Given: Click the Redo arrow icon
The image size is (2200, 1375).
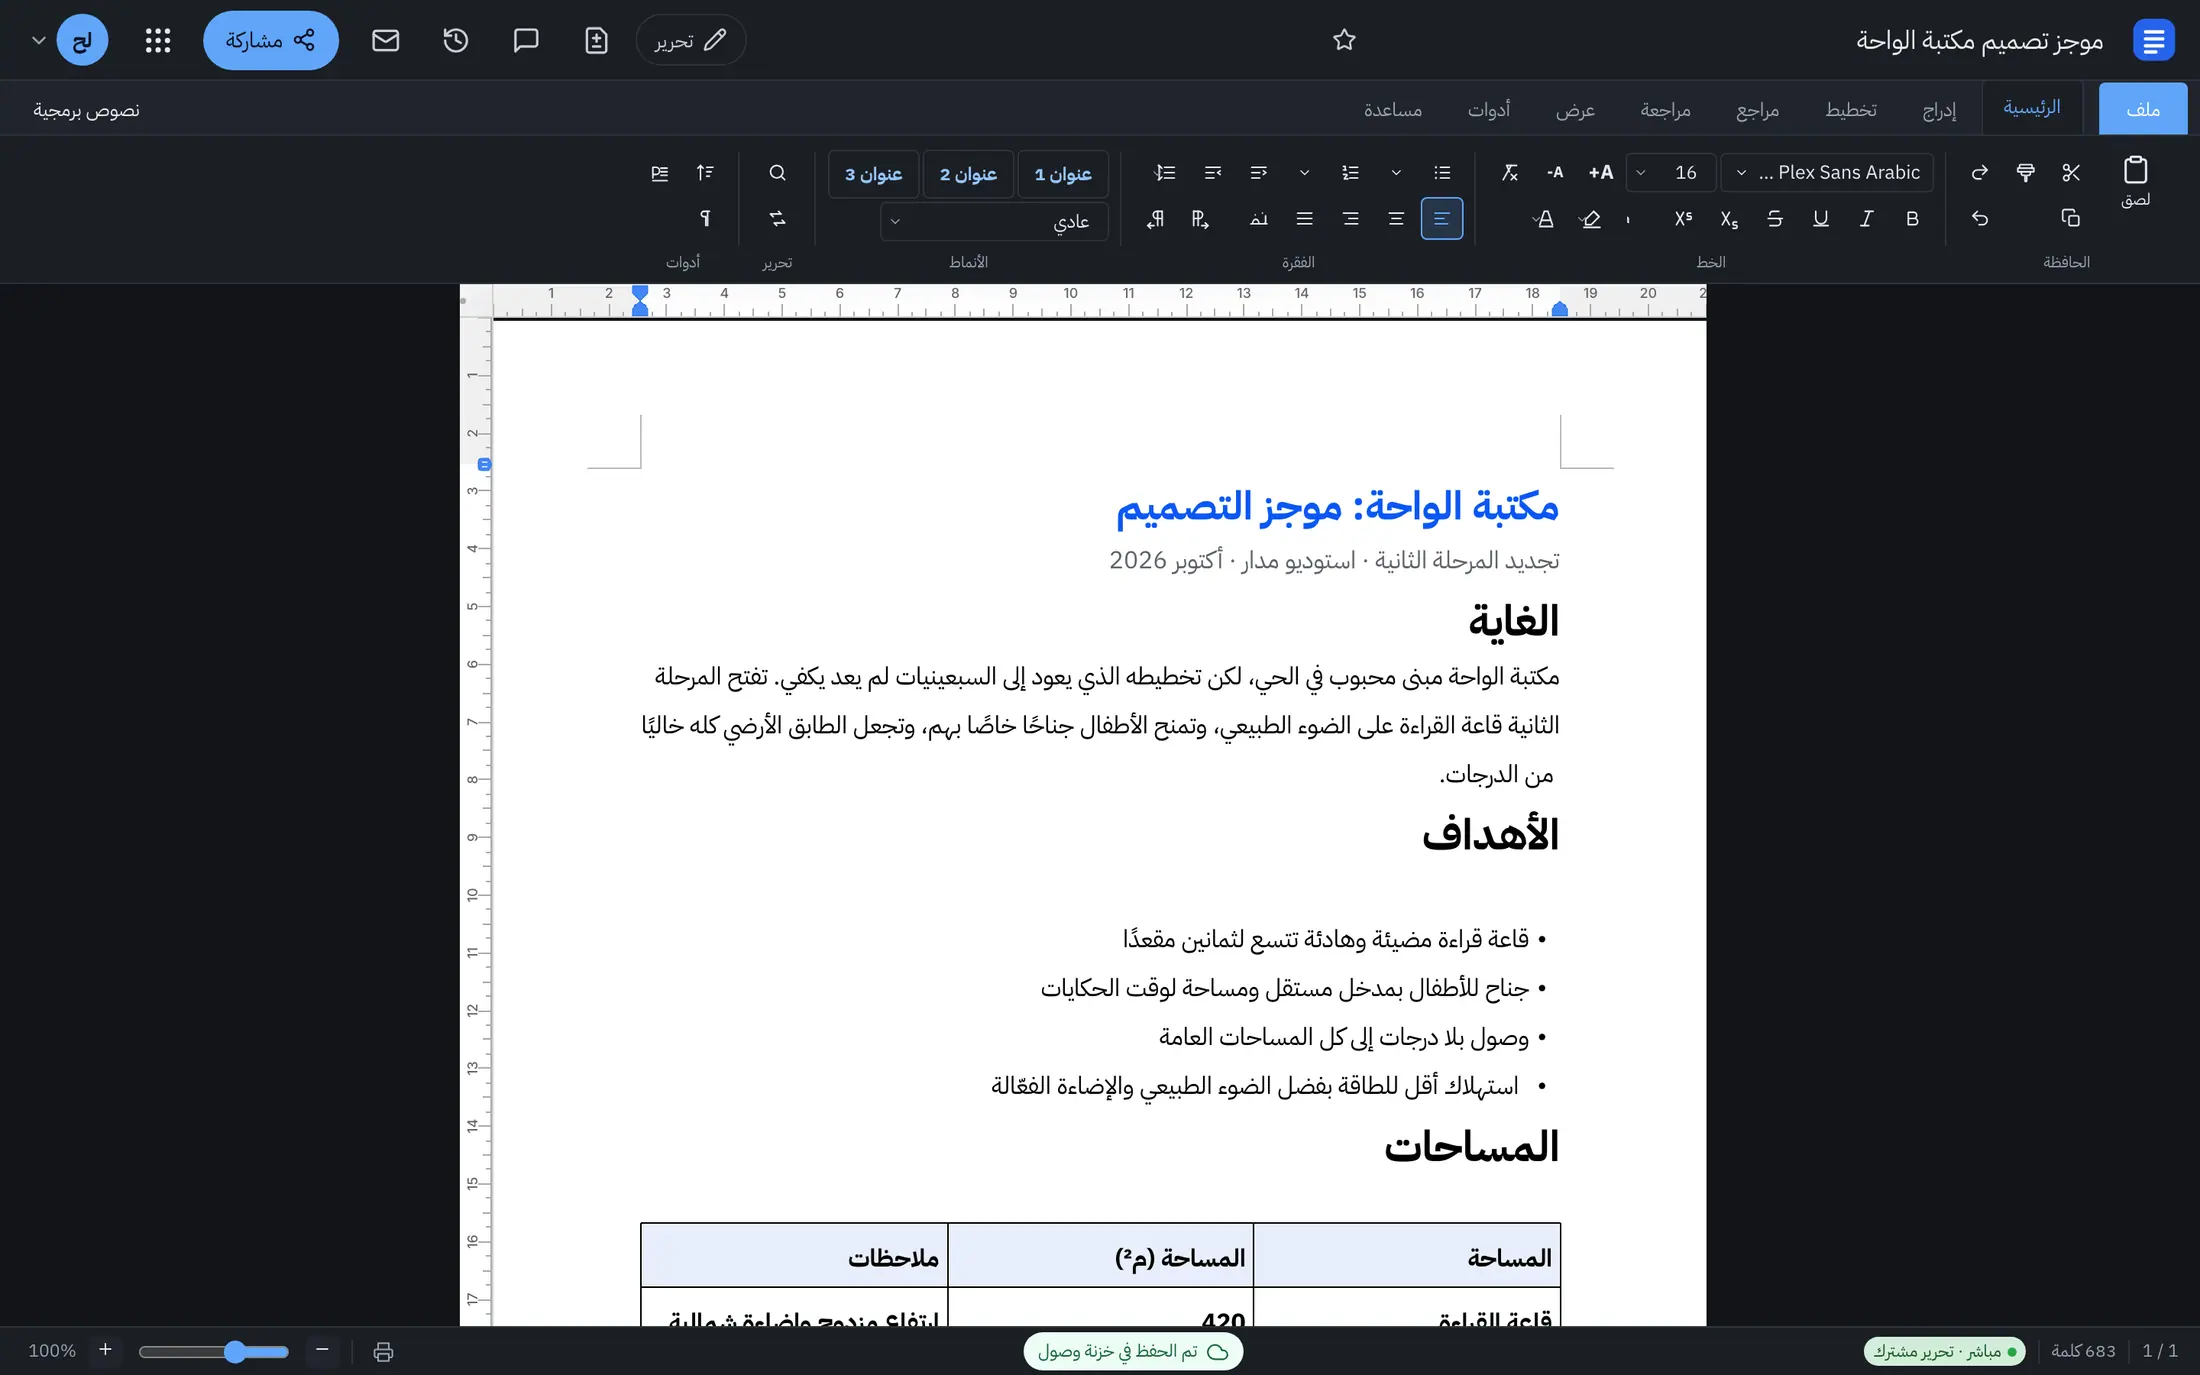Looking at the screenshot, I should point(1979,173).
